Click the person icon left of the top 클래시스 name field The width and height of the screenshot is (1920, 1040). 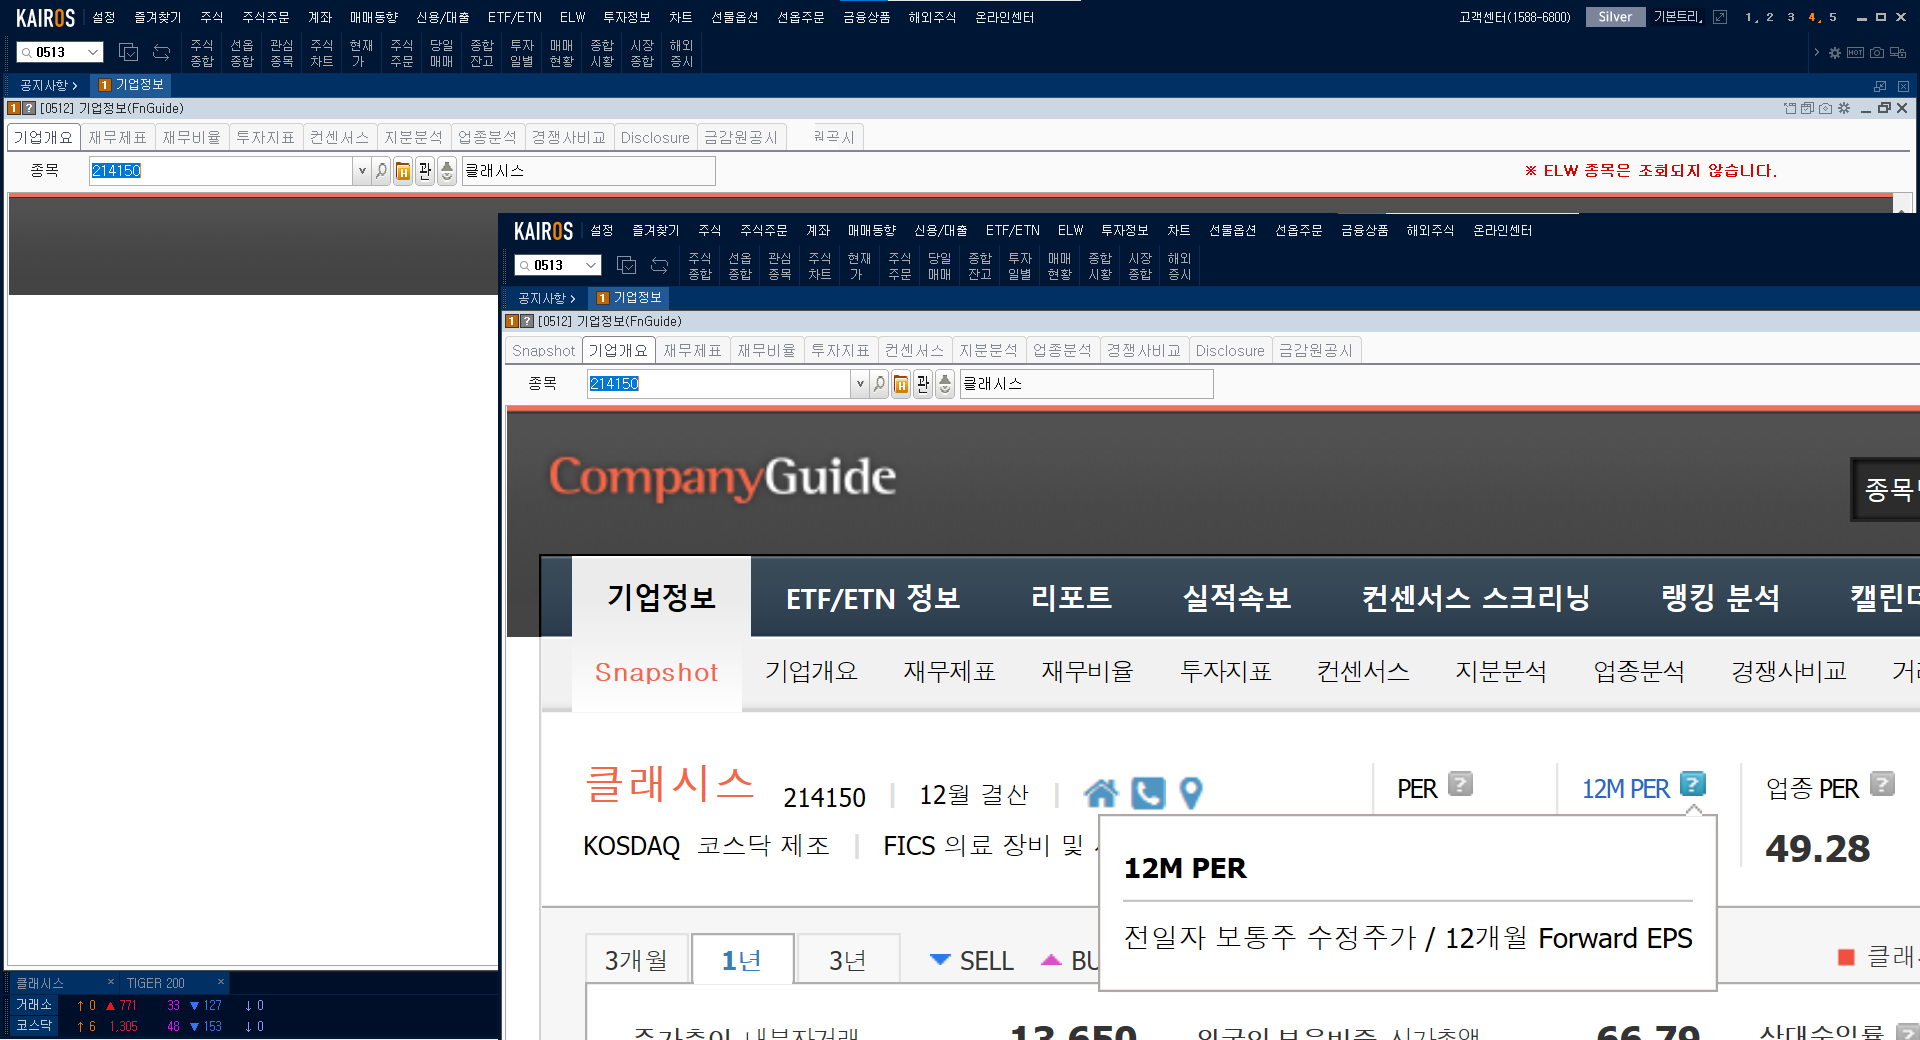(x=447, y=171)
